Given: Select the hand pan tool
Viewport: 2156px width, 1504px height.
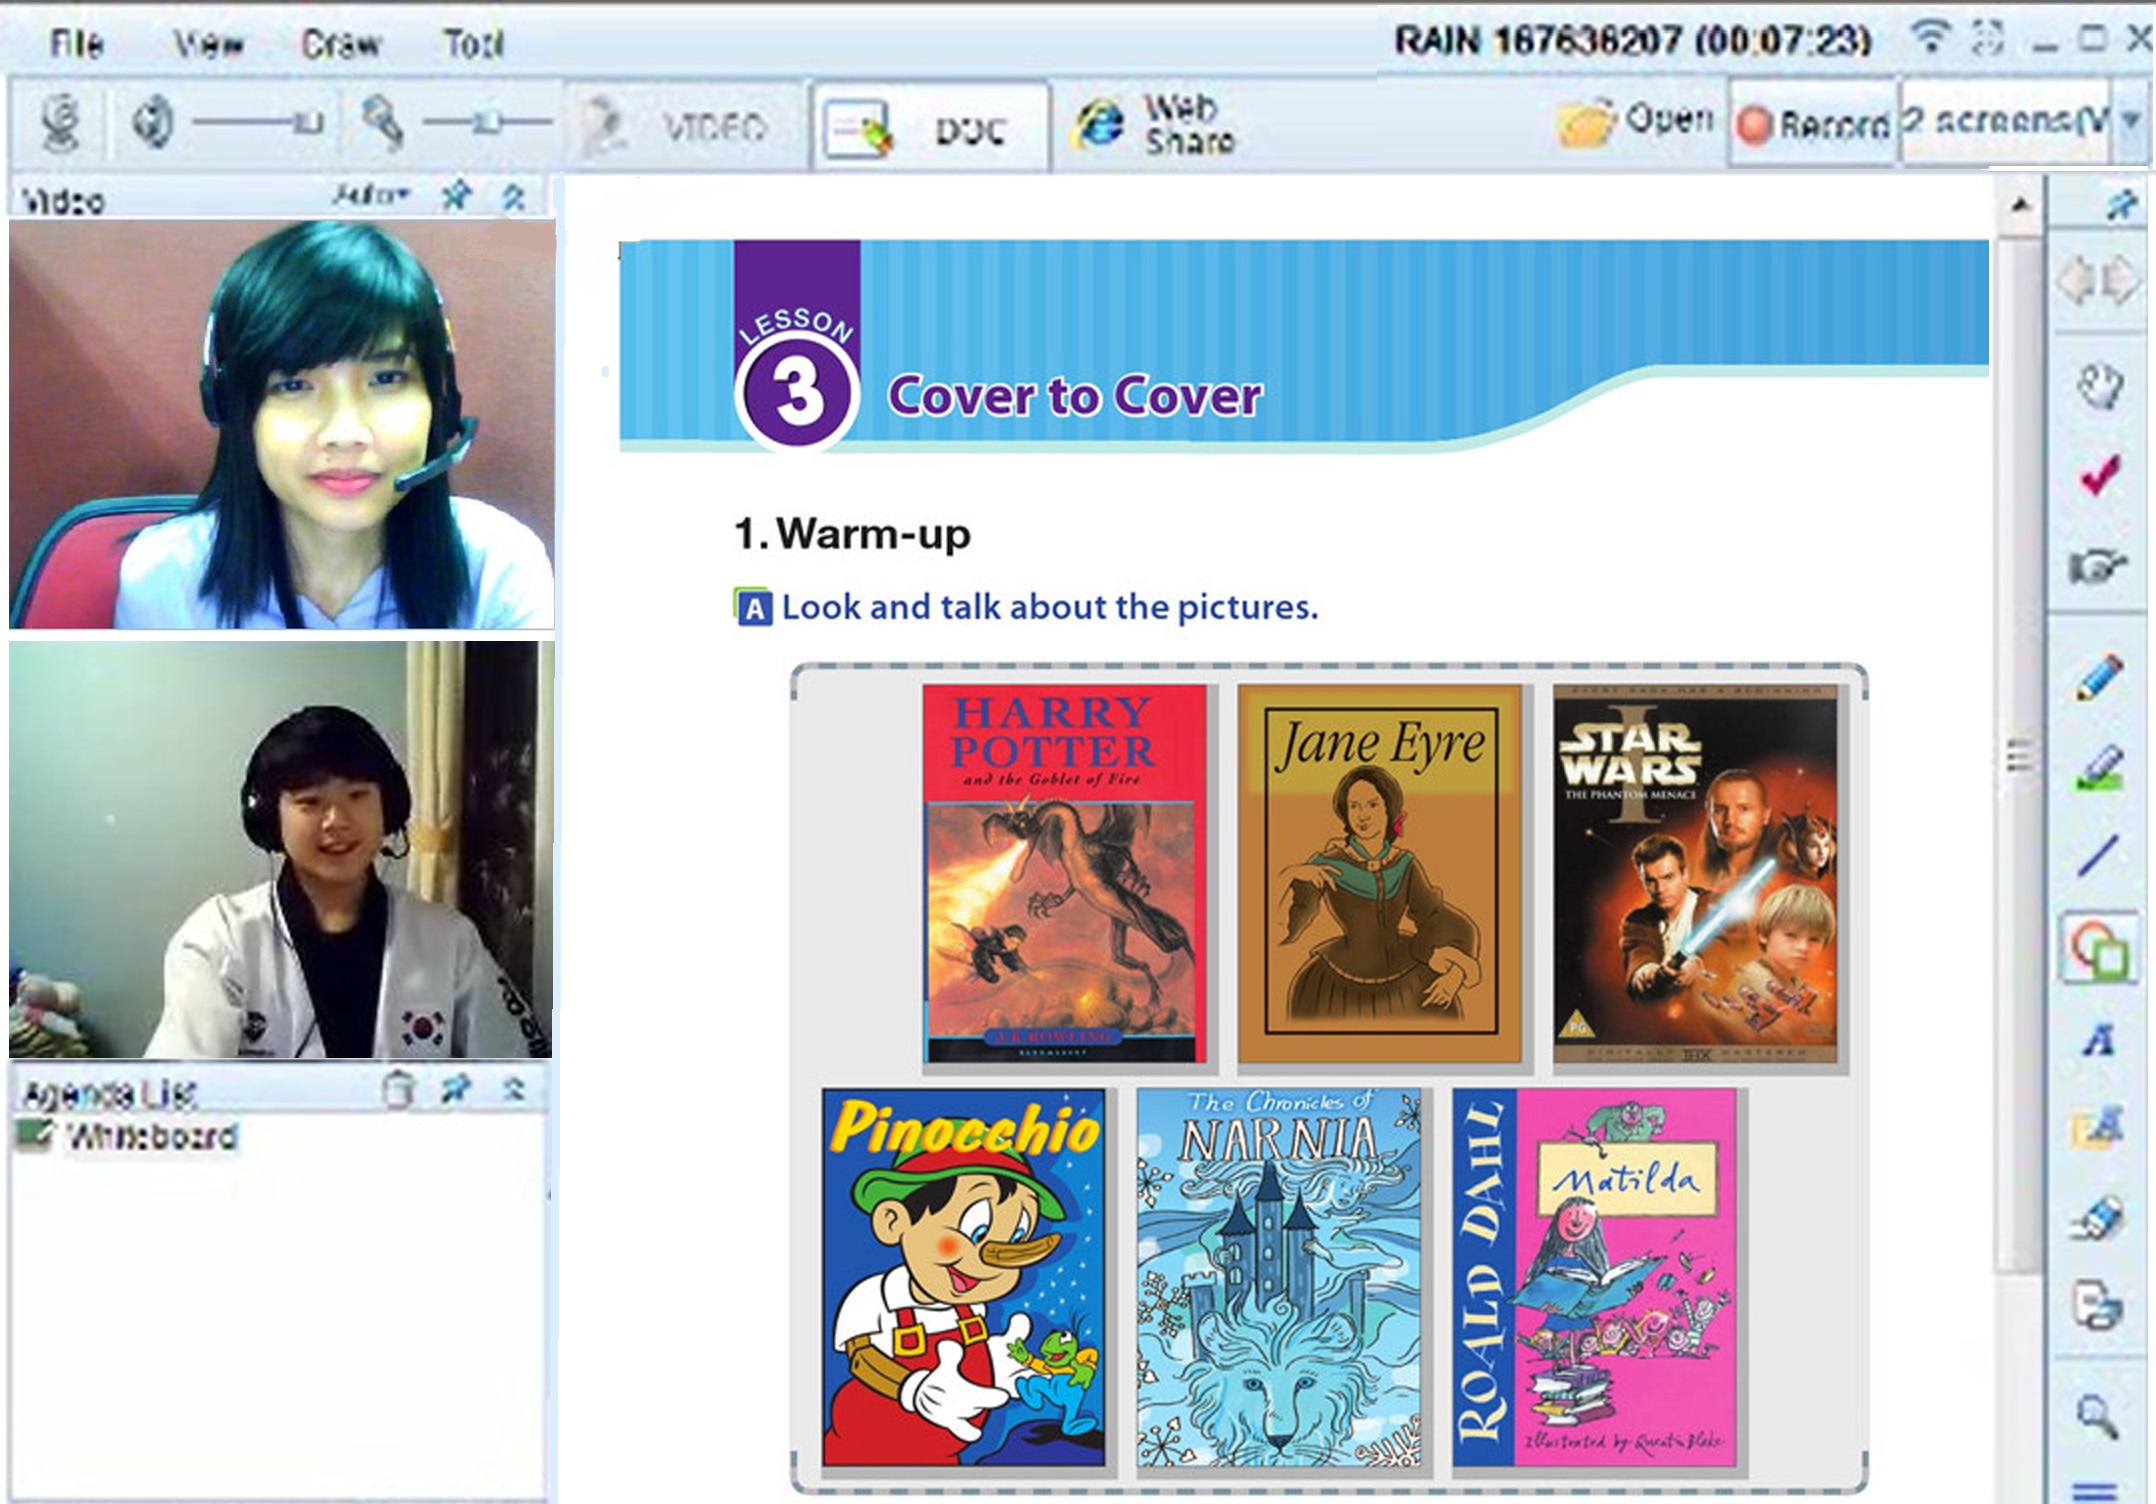Looking at the screenshot, I should pos(2099,386).
